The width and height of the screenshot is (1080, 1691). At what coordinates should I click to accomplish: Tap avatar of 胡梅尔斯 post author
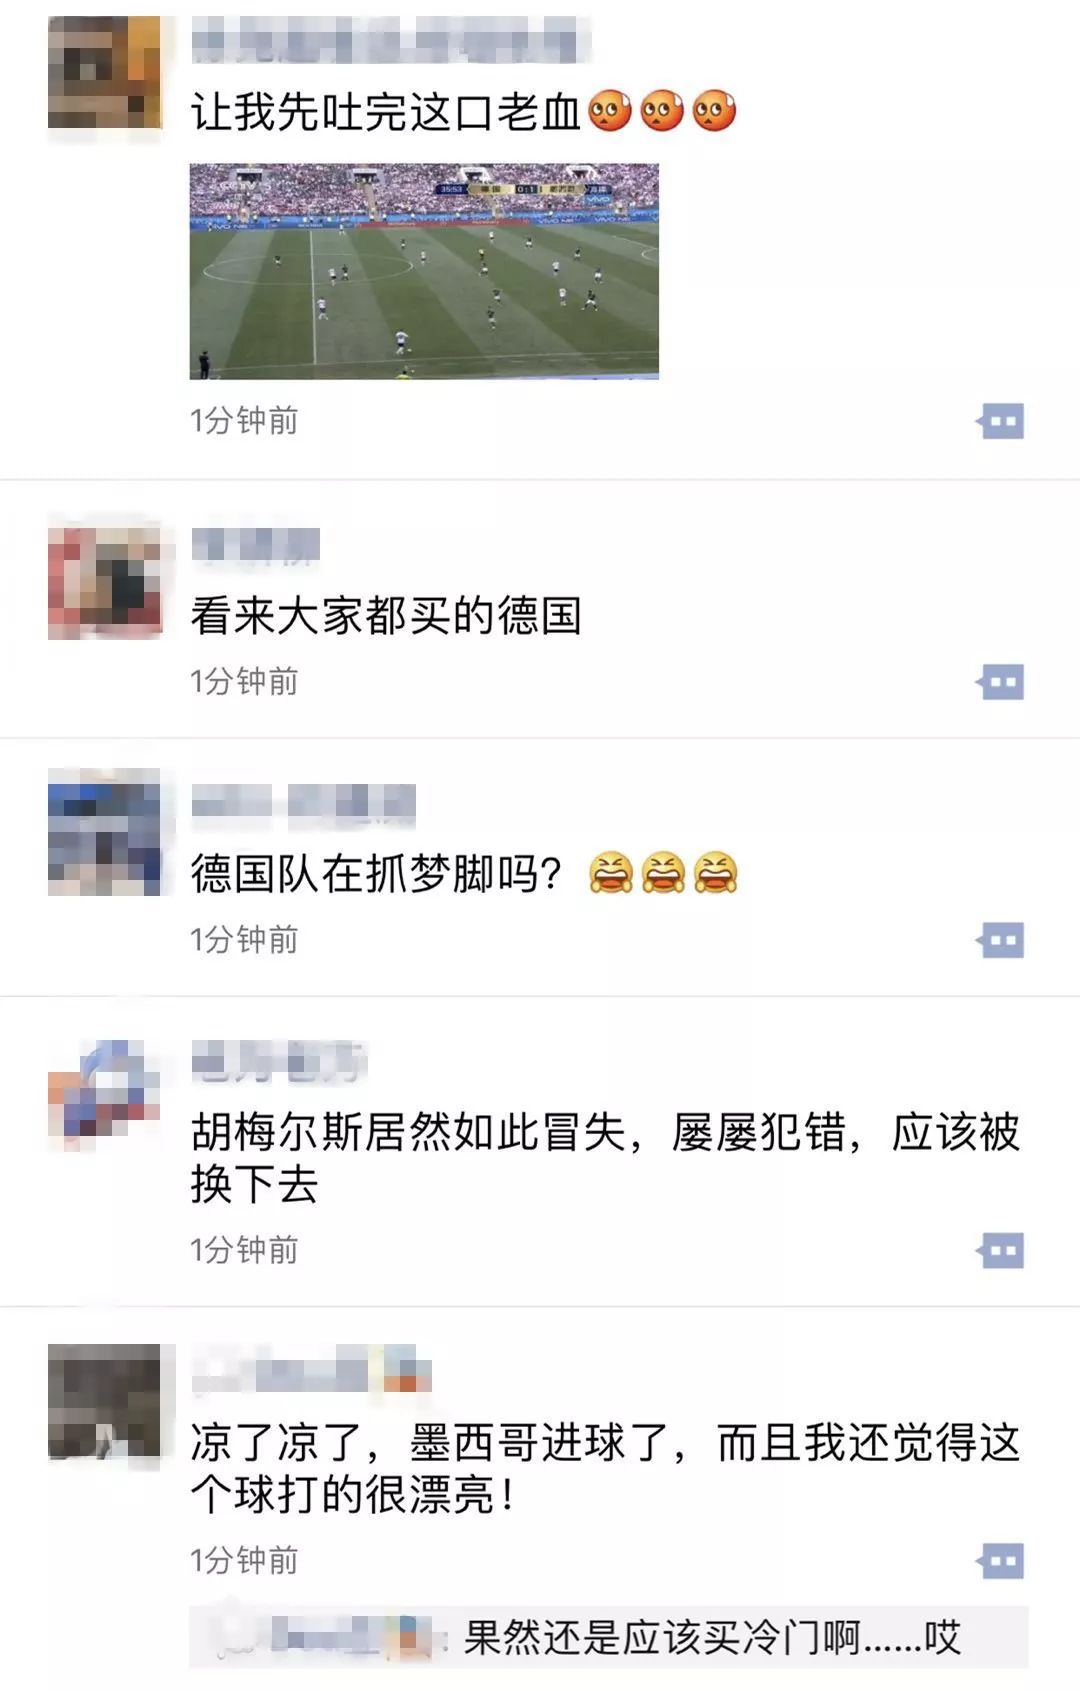click(x=105, y=1095)
